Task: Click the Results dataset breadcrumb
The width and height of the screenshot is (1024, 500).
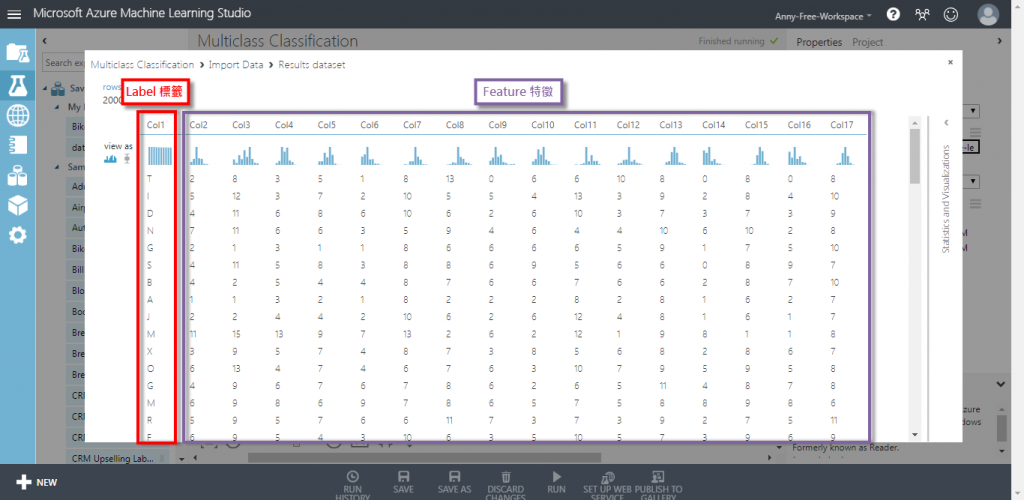Action: pyautogui.click(x=312, y=65)
